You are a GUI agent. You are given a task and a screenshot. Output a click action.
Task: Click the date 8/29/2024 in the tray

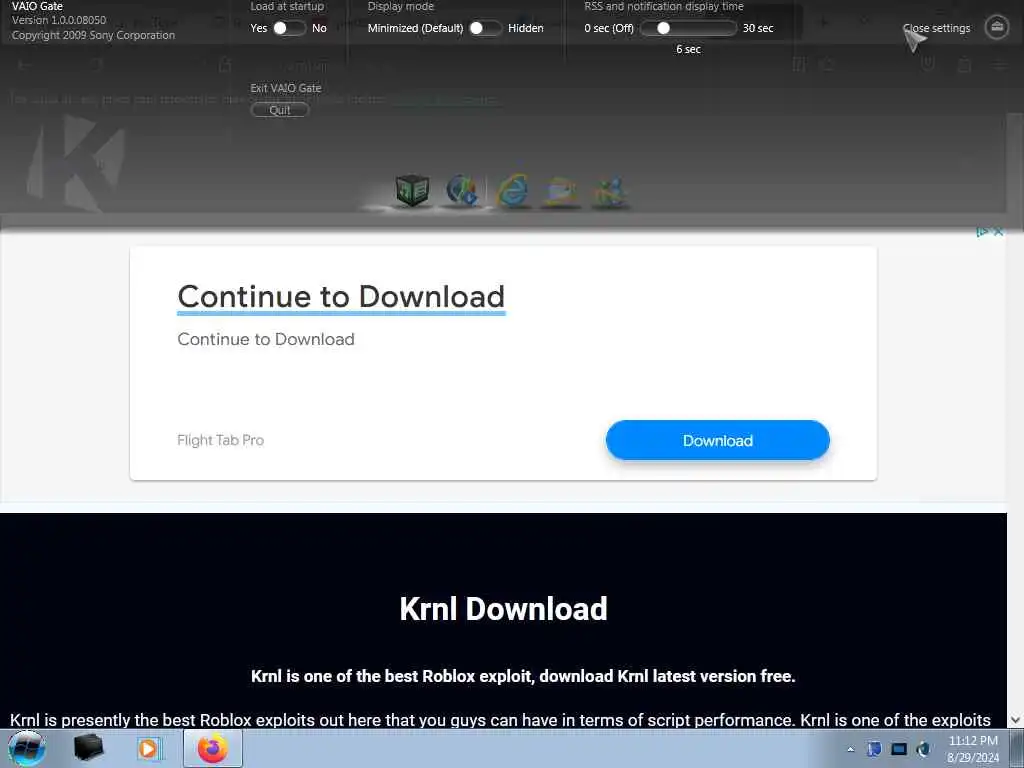[x=973, y=758]
